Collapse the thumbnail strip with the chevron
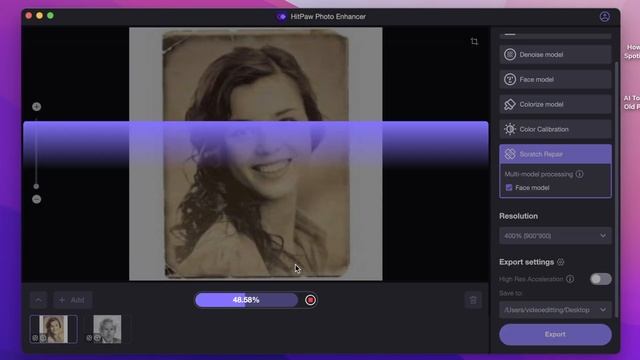This screenshot has height=360, width=640. (38, 300)
